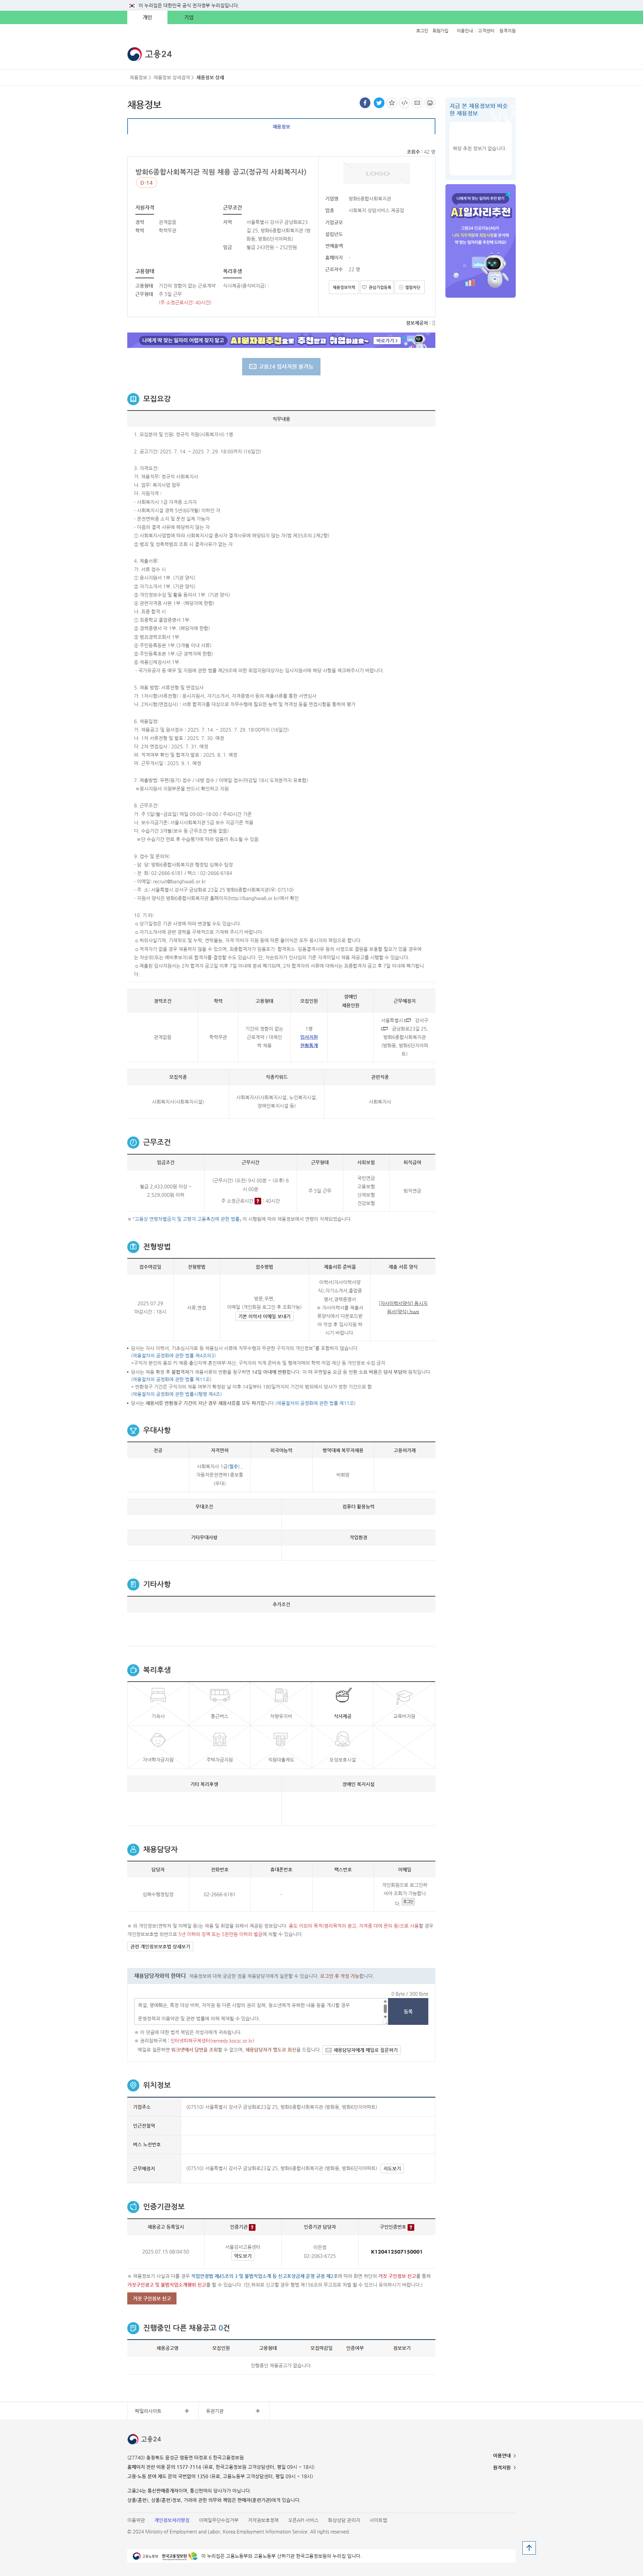Click 채용담당자에게 메일로 질문하기 button
643x2576 pixels.
pyautogui.click(x=362, y=2050)
